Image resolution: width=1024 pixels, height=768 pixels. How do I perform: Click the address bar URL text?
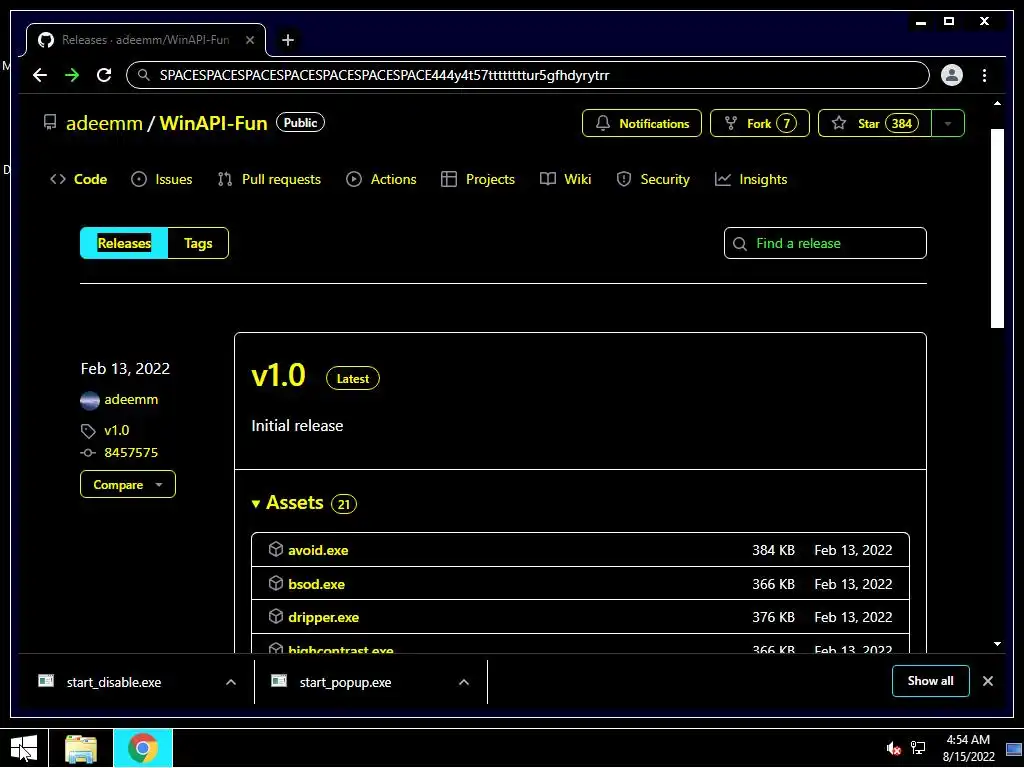tap(384, 75)
